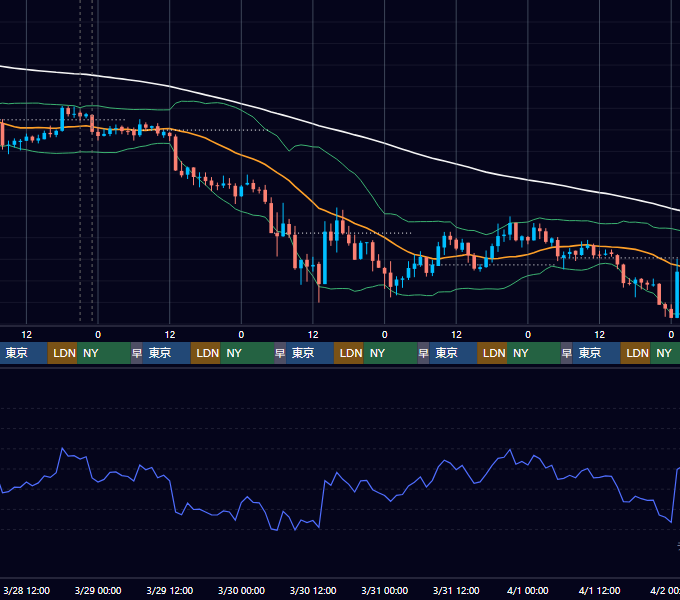Click the NY session block starting 3/29
This screenshot has height=600, width=680.
247,353
